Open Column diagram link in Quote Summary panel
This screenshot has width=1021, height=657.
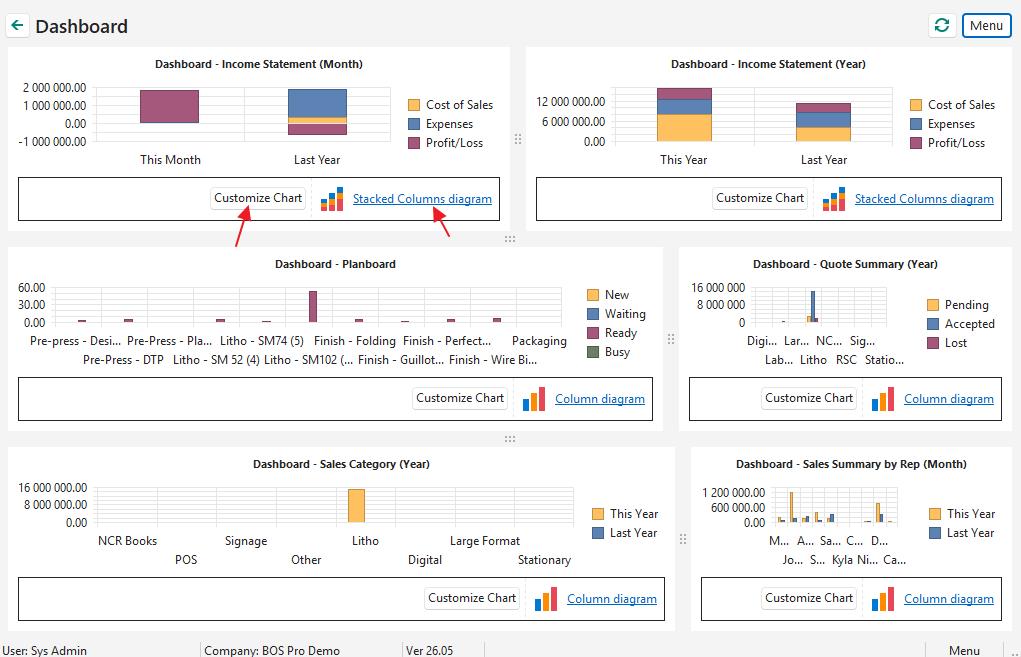949,399
